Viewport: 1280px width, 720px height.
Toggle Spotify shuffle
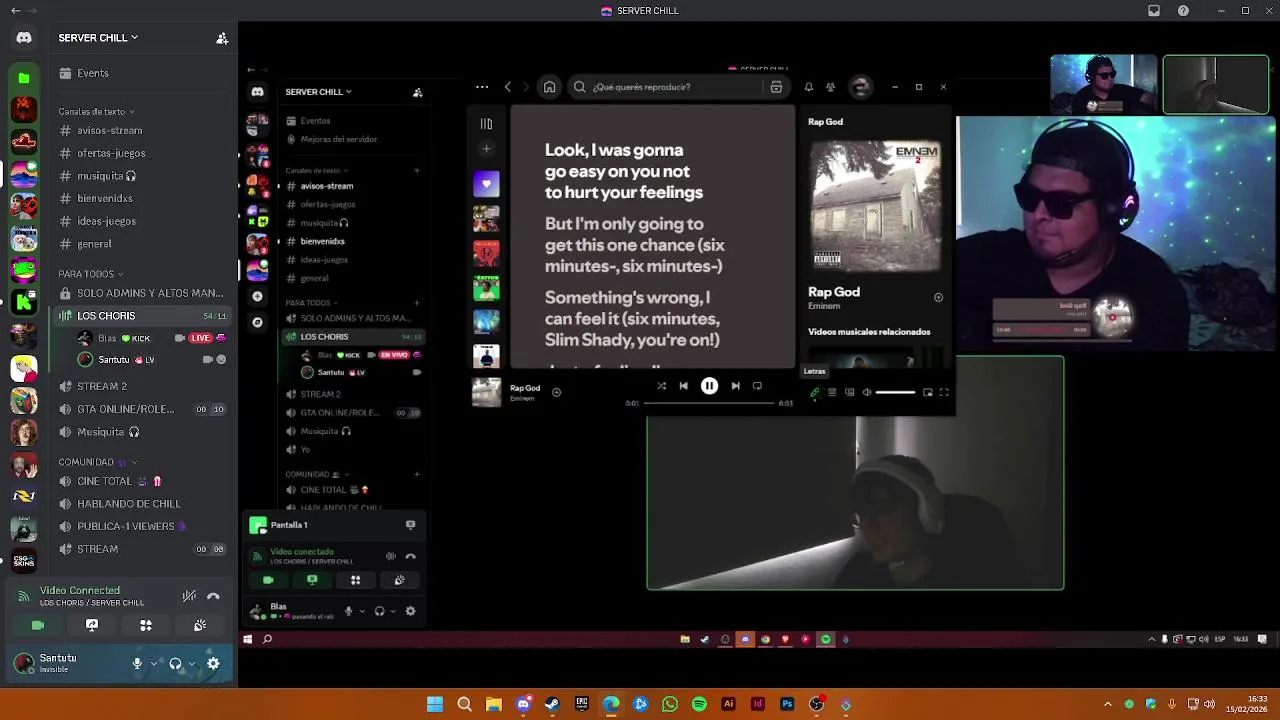coord(661,386)
